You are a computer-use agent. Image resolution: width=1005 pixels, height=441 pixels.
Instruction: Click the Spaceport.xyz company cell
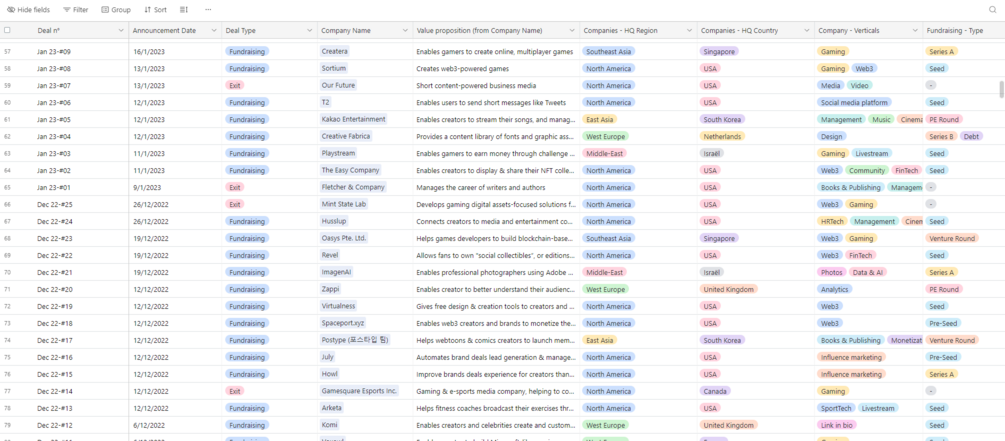point(343,323)
